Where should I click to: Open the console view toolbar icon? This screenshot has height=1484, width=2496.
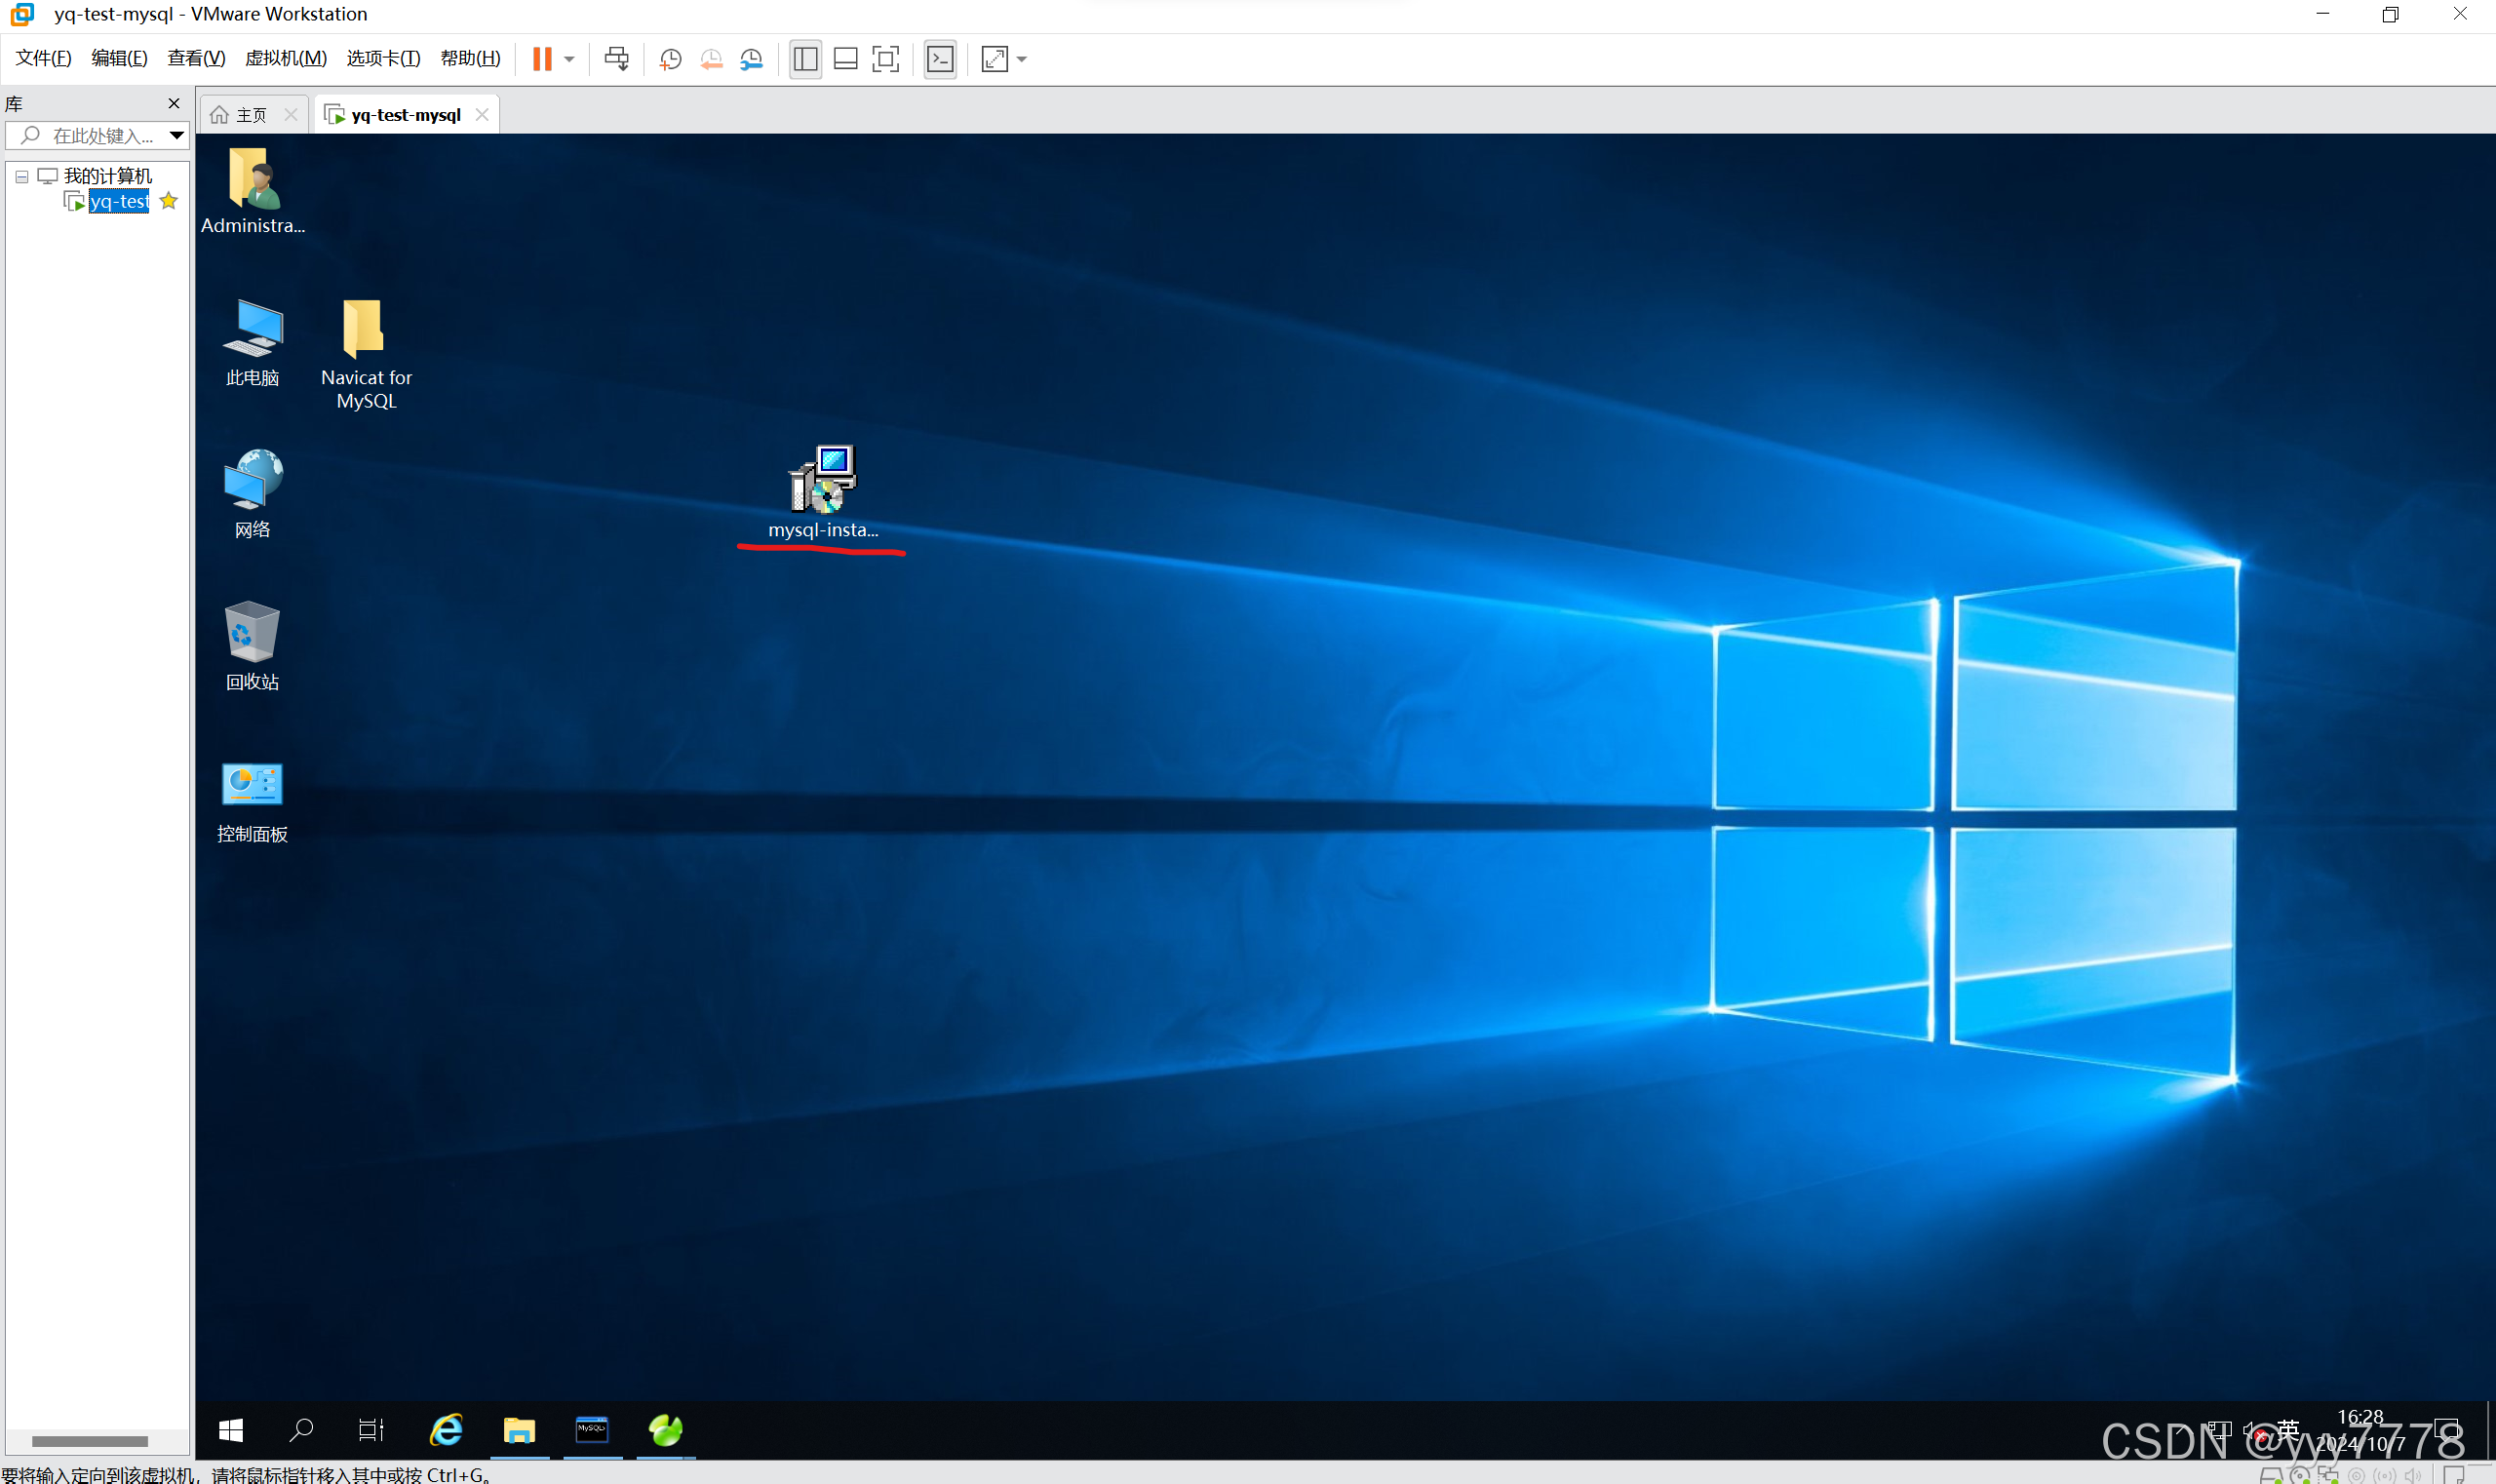(x=940, y=59)
